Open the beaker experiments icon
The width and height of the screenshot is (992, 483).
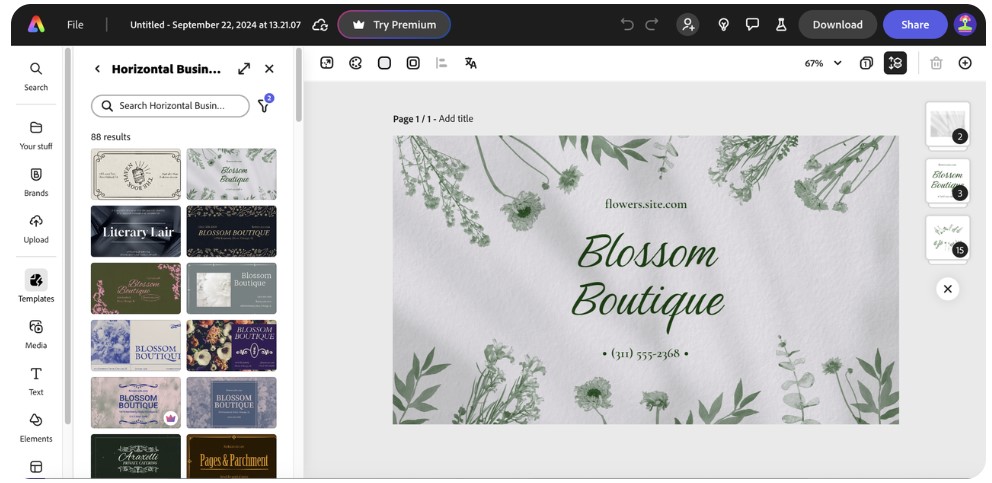point(781,25)
